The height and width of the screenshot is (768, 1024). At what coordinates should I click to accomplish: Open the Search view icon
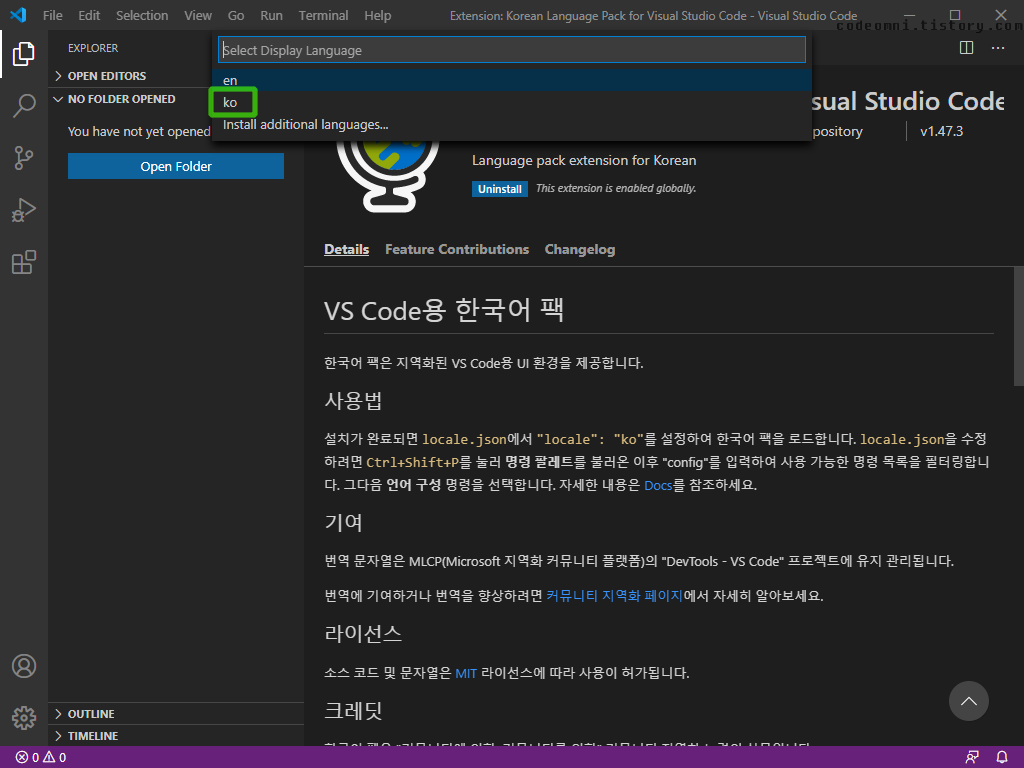24,105
